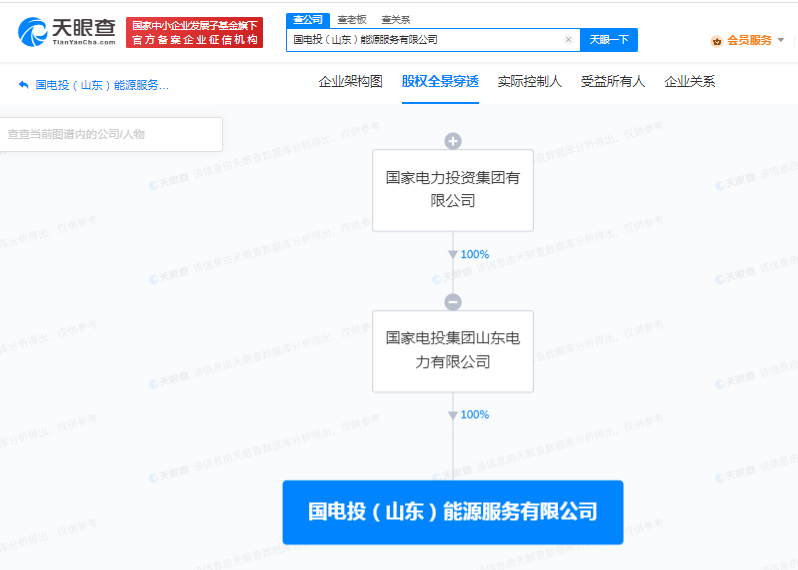Viewport: 798px width, 570px height.
Task: Click the 天眼一下 search button
Action: point(609,40)
